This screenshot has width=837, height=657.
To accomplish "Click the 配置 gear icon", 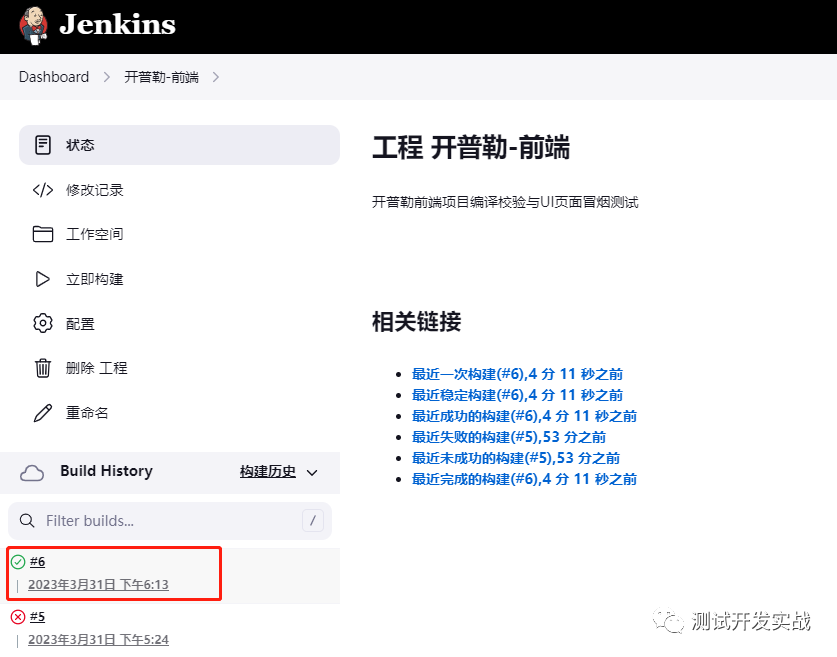I will [x=43, y=323].
